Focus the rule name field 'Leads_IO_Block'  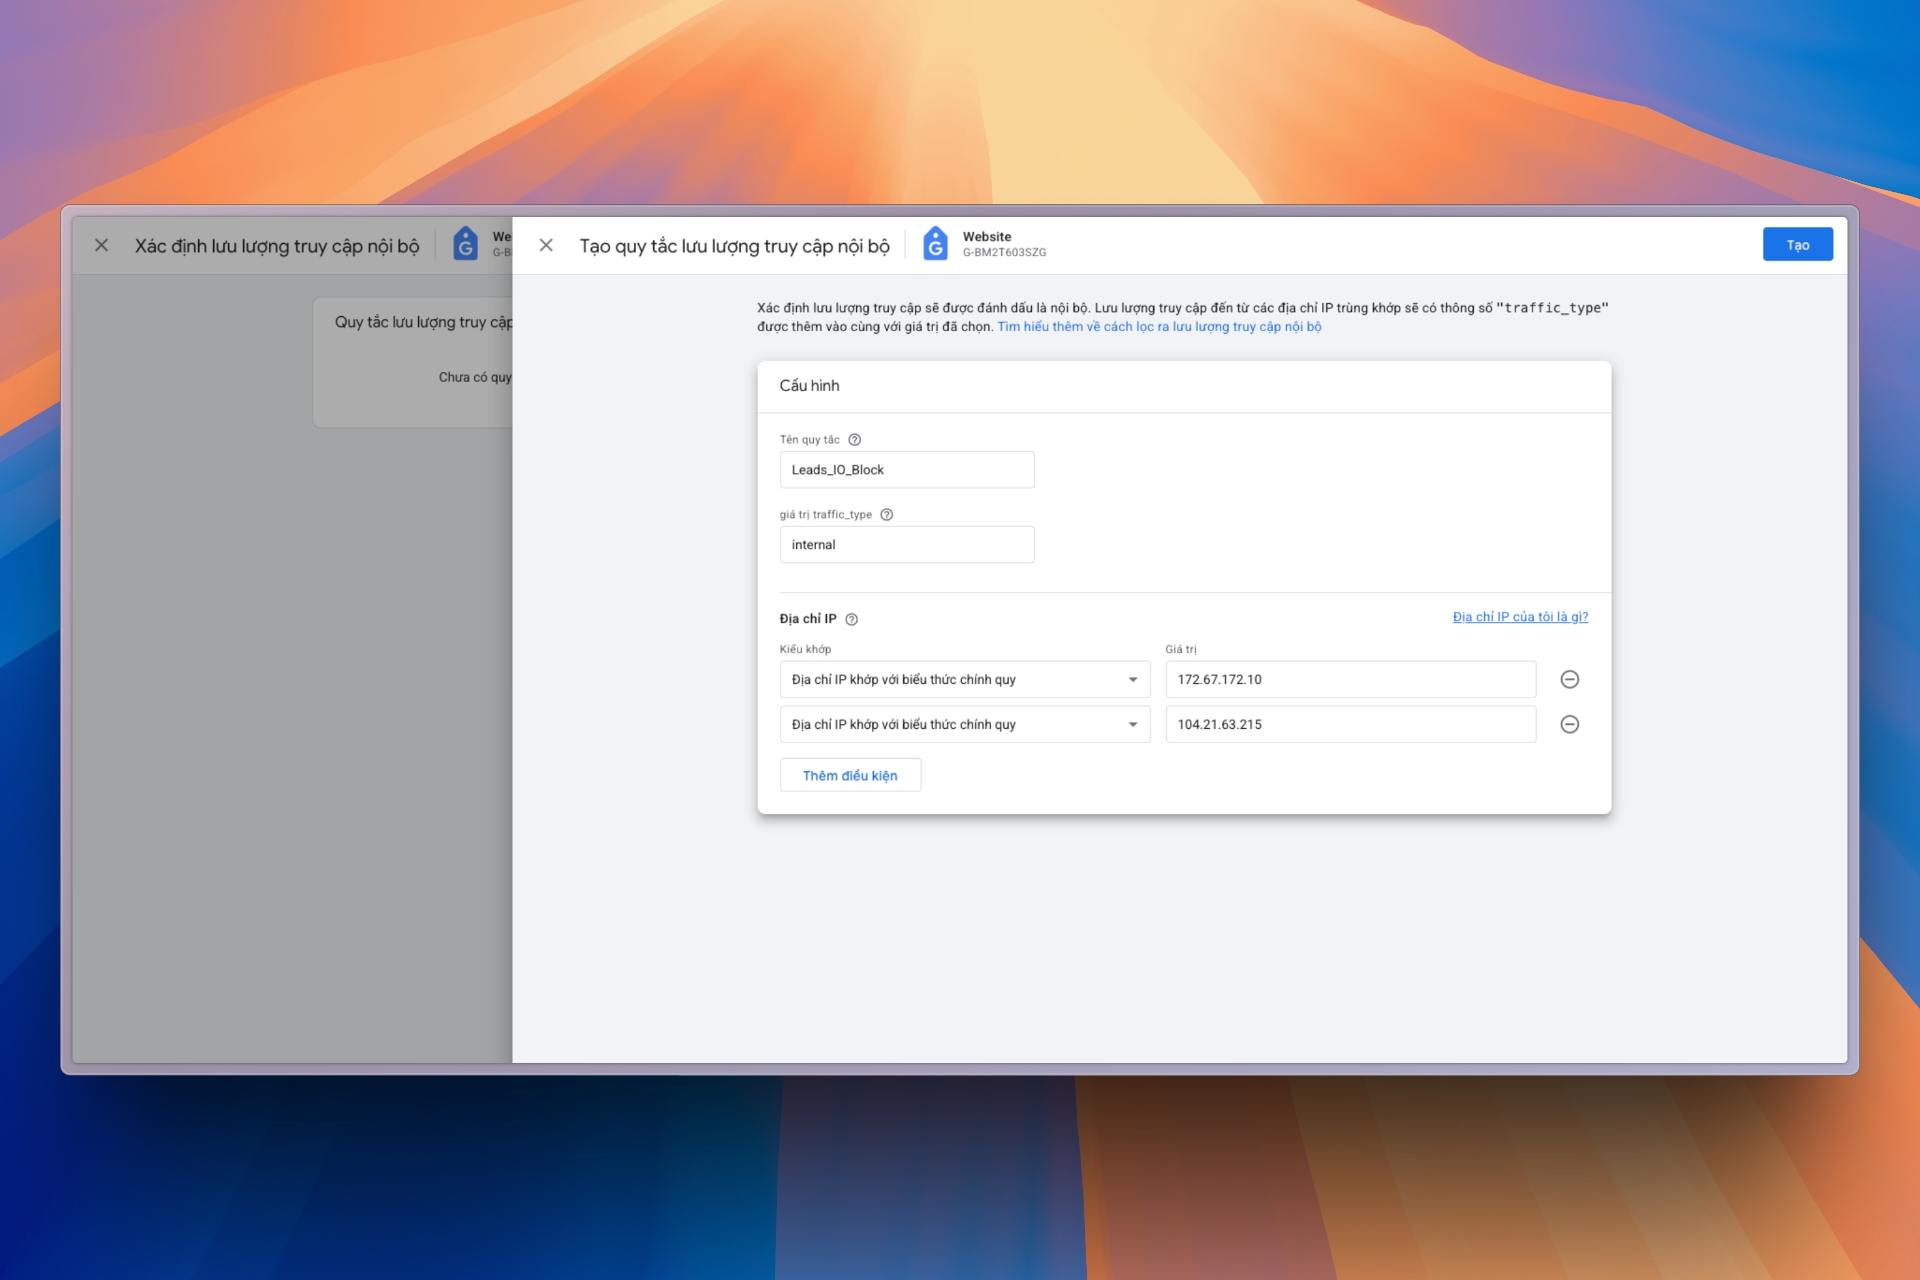[906, 470]
